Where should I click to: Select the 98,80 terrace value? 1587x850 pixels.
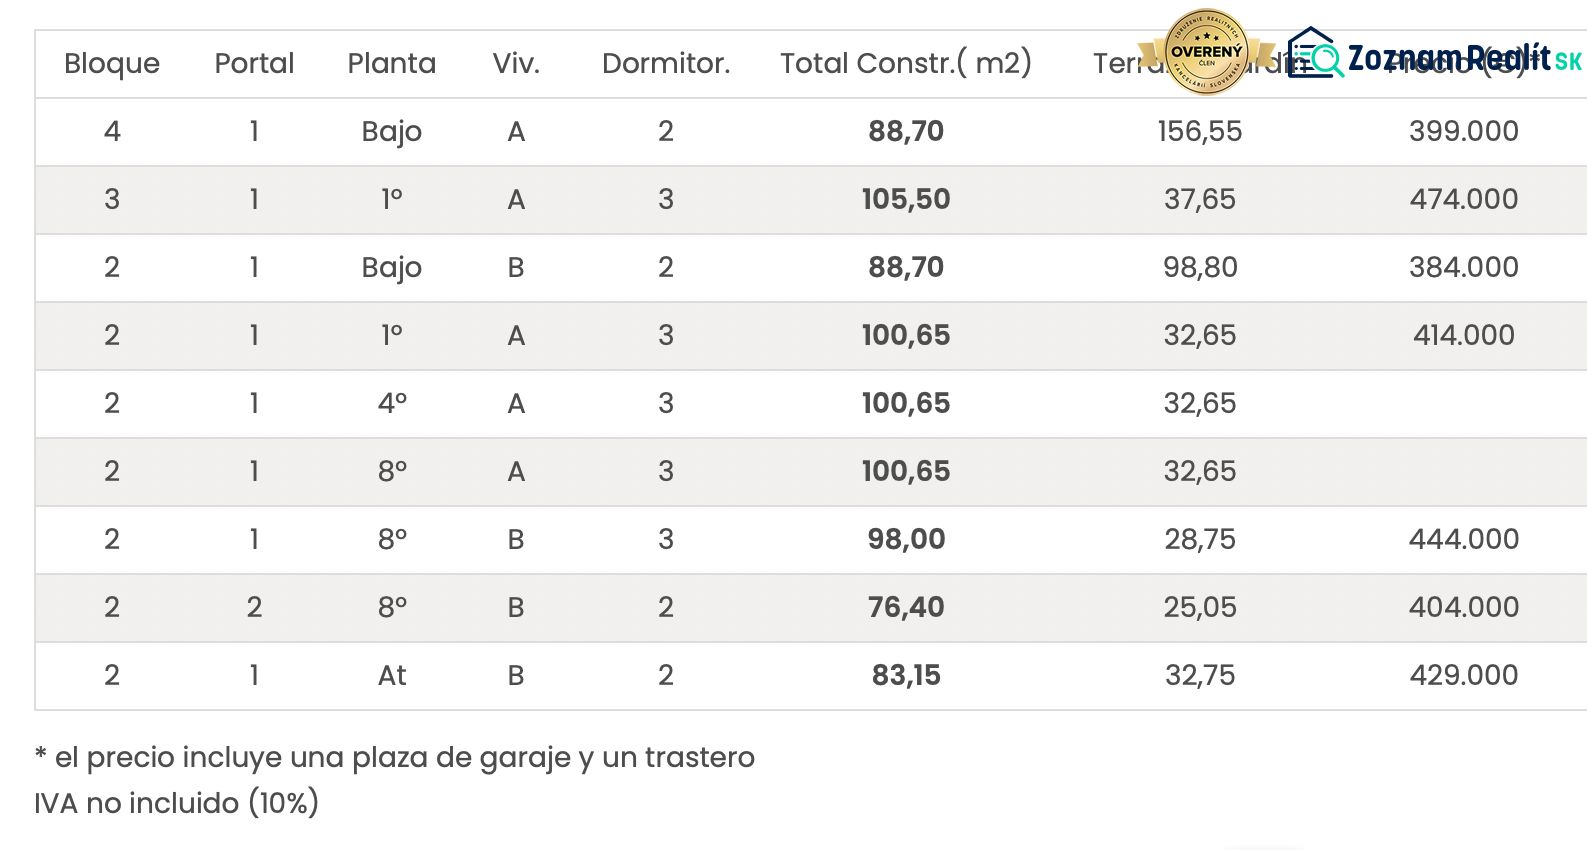pyautogui.click(x=1200, y=267)
